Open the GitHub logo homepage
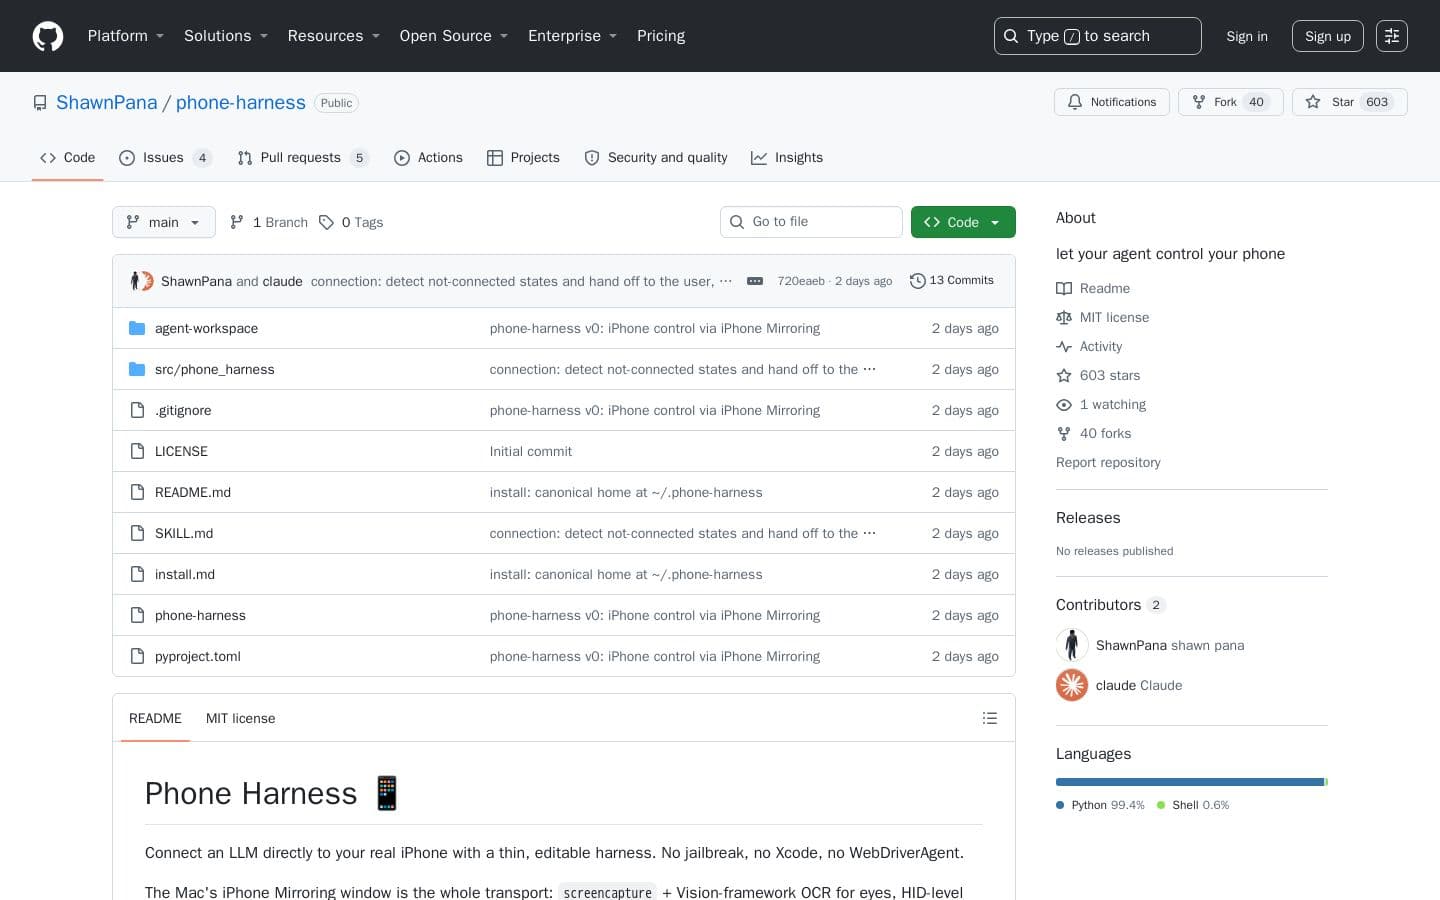 (x=48, y=36)
